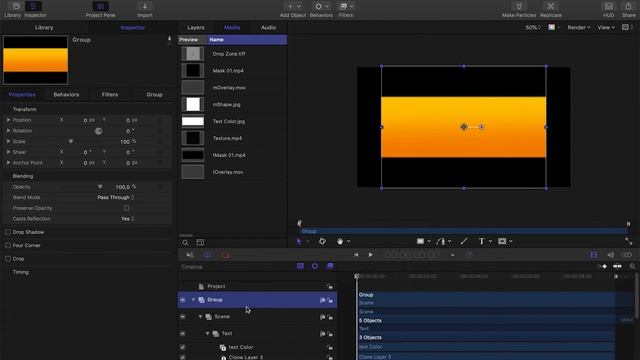This screenshot has width=640, height=360.
Task: Play the project
Action: 371,255
